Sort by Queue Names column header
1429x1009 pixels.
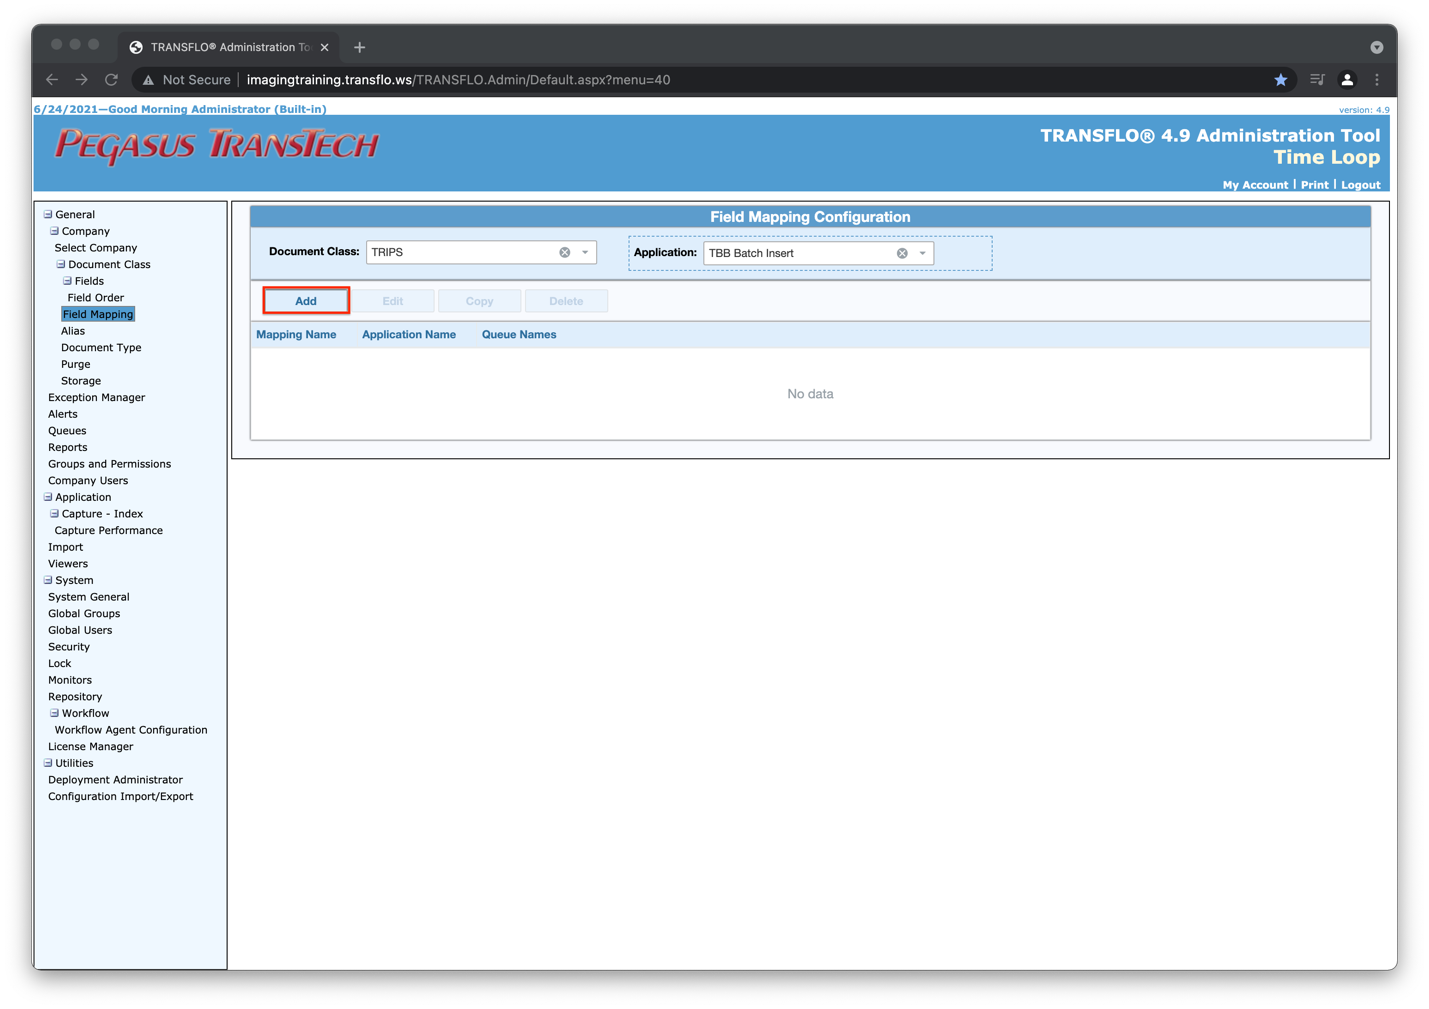point(519,335)
